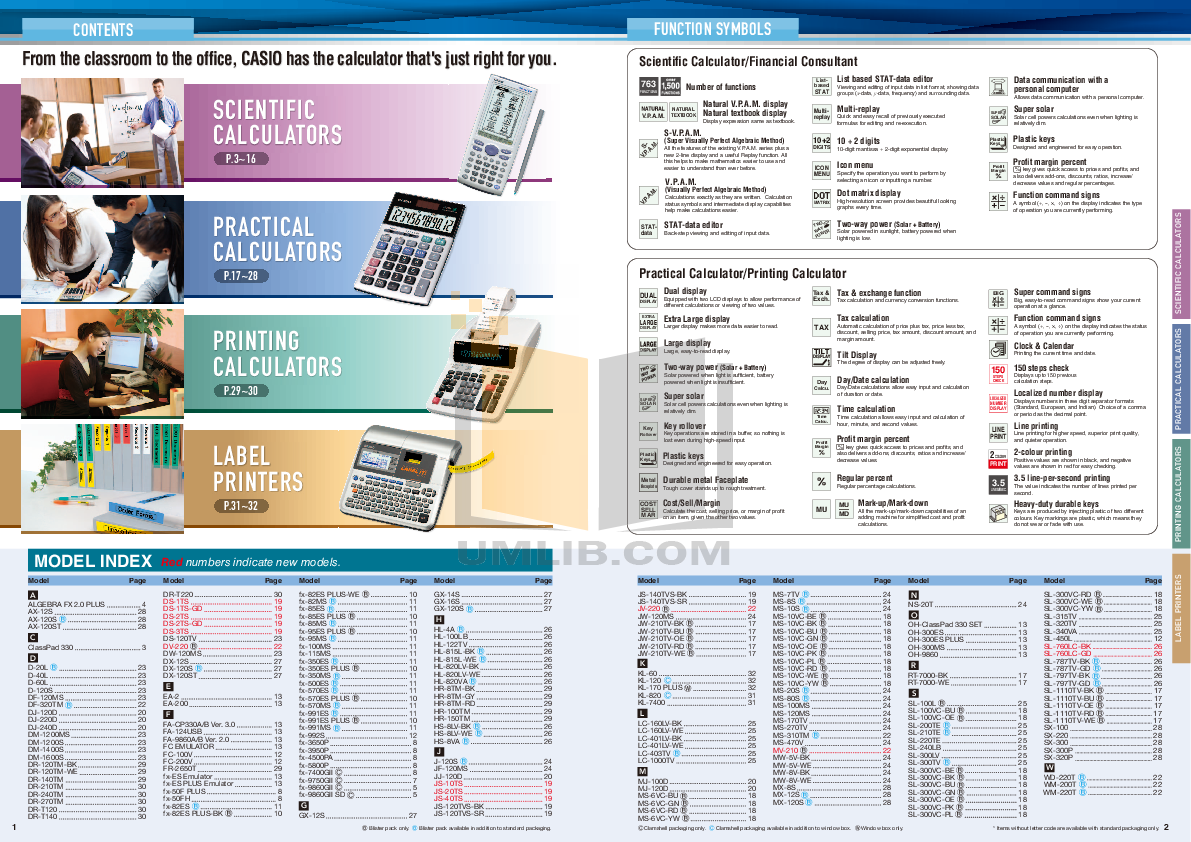Click the Clock & Calendar symbol
Viewport: 1191px width, 842px height.
click(x=997, y=347)
